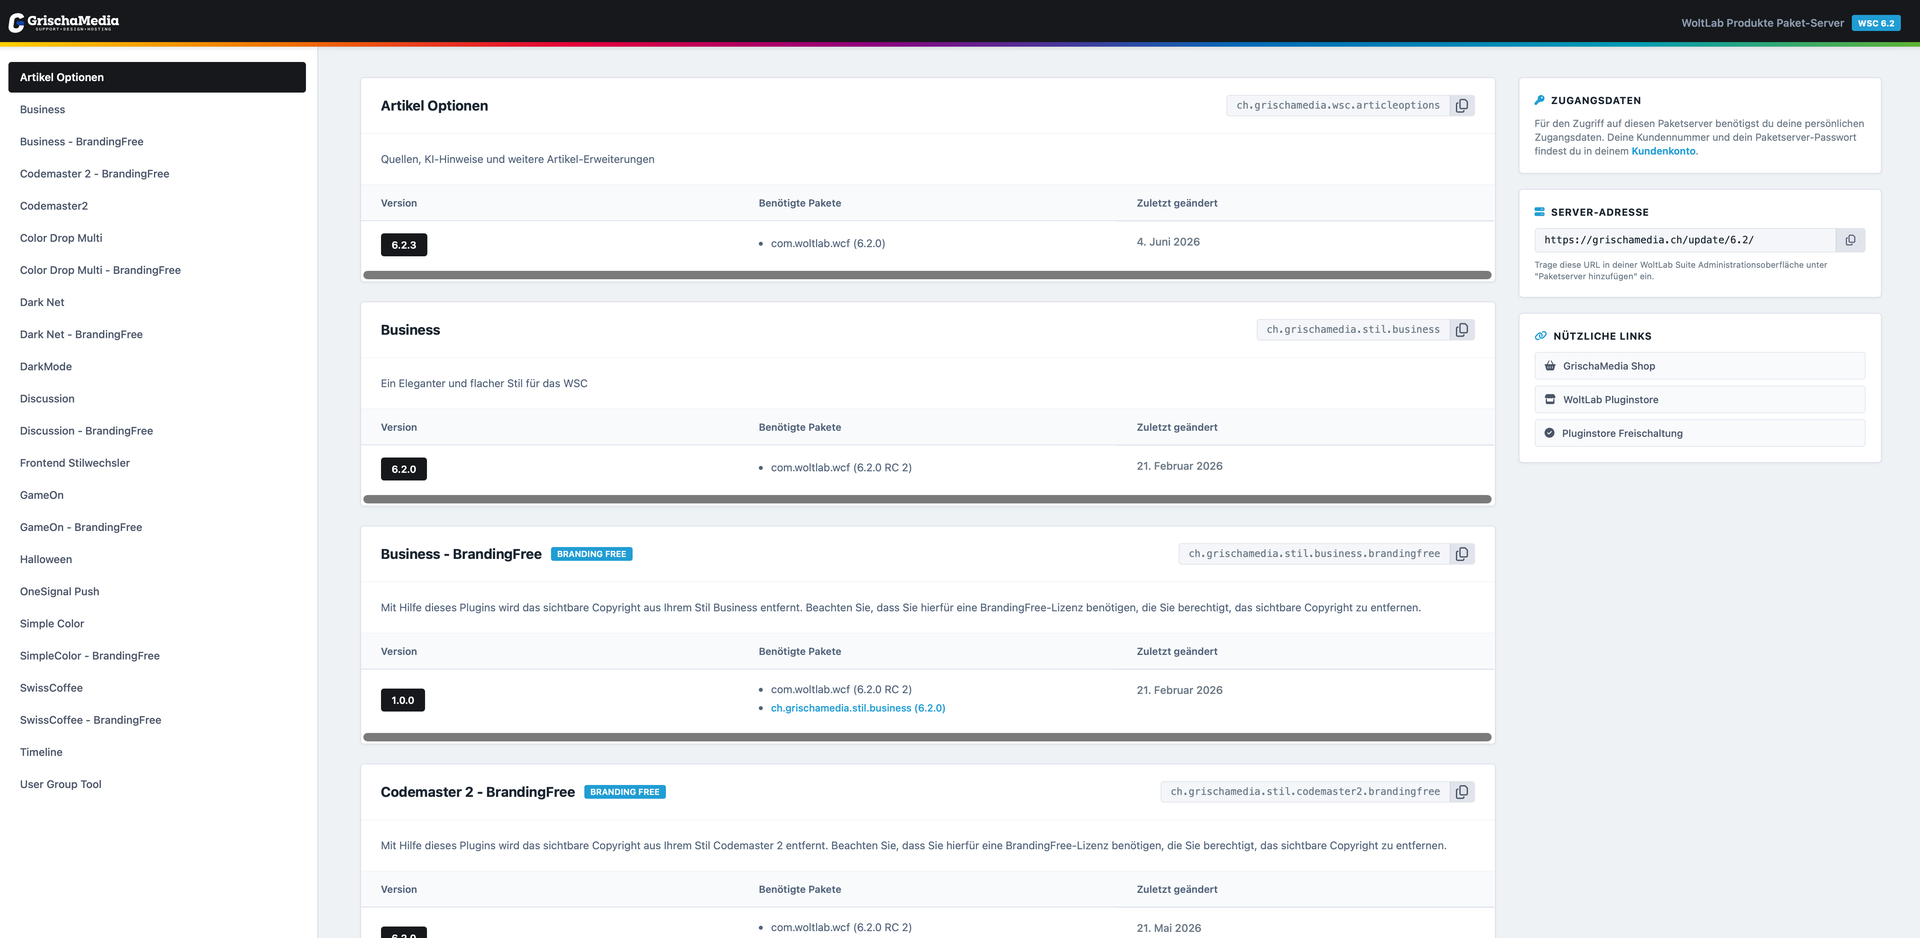Screen dimensions: 1920x938
Task: Copy the ch.grischamedia.stil.business package identifier
Action: pos(1462,330)
